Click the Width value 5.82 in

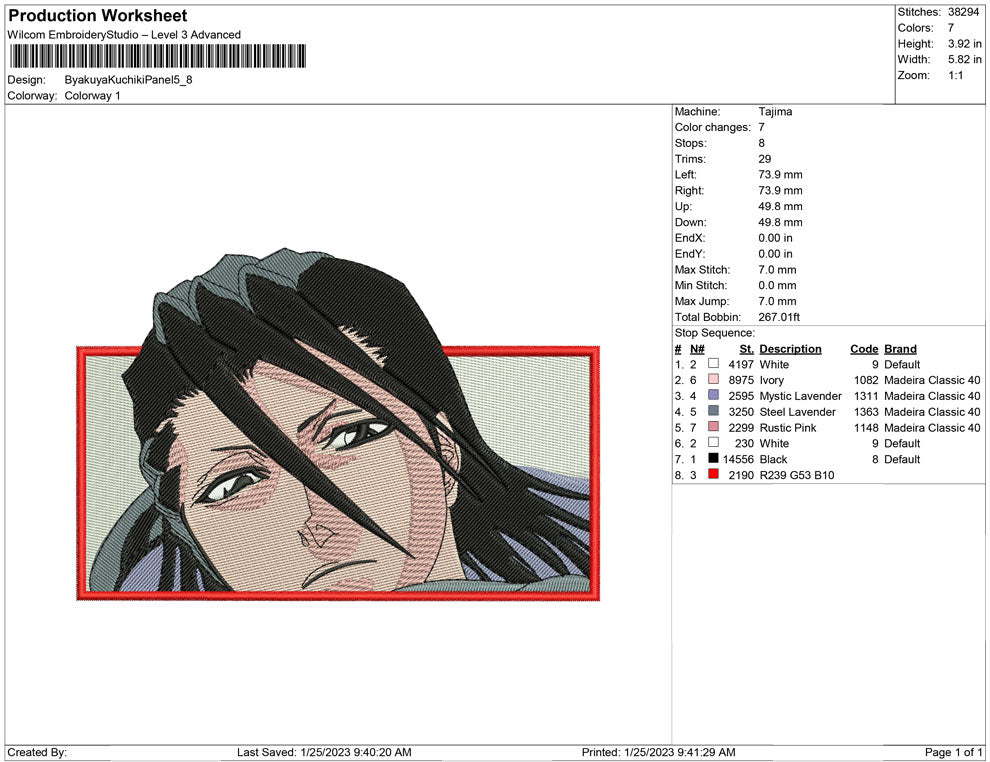pyautogui.click(x=964, y=59)
